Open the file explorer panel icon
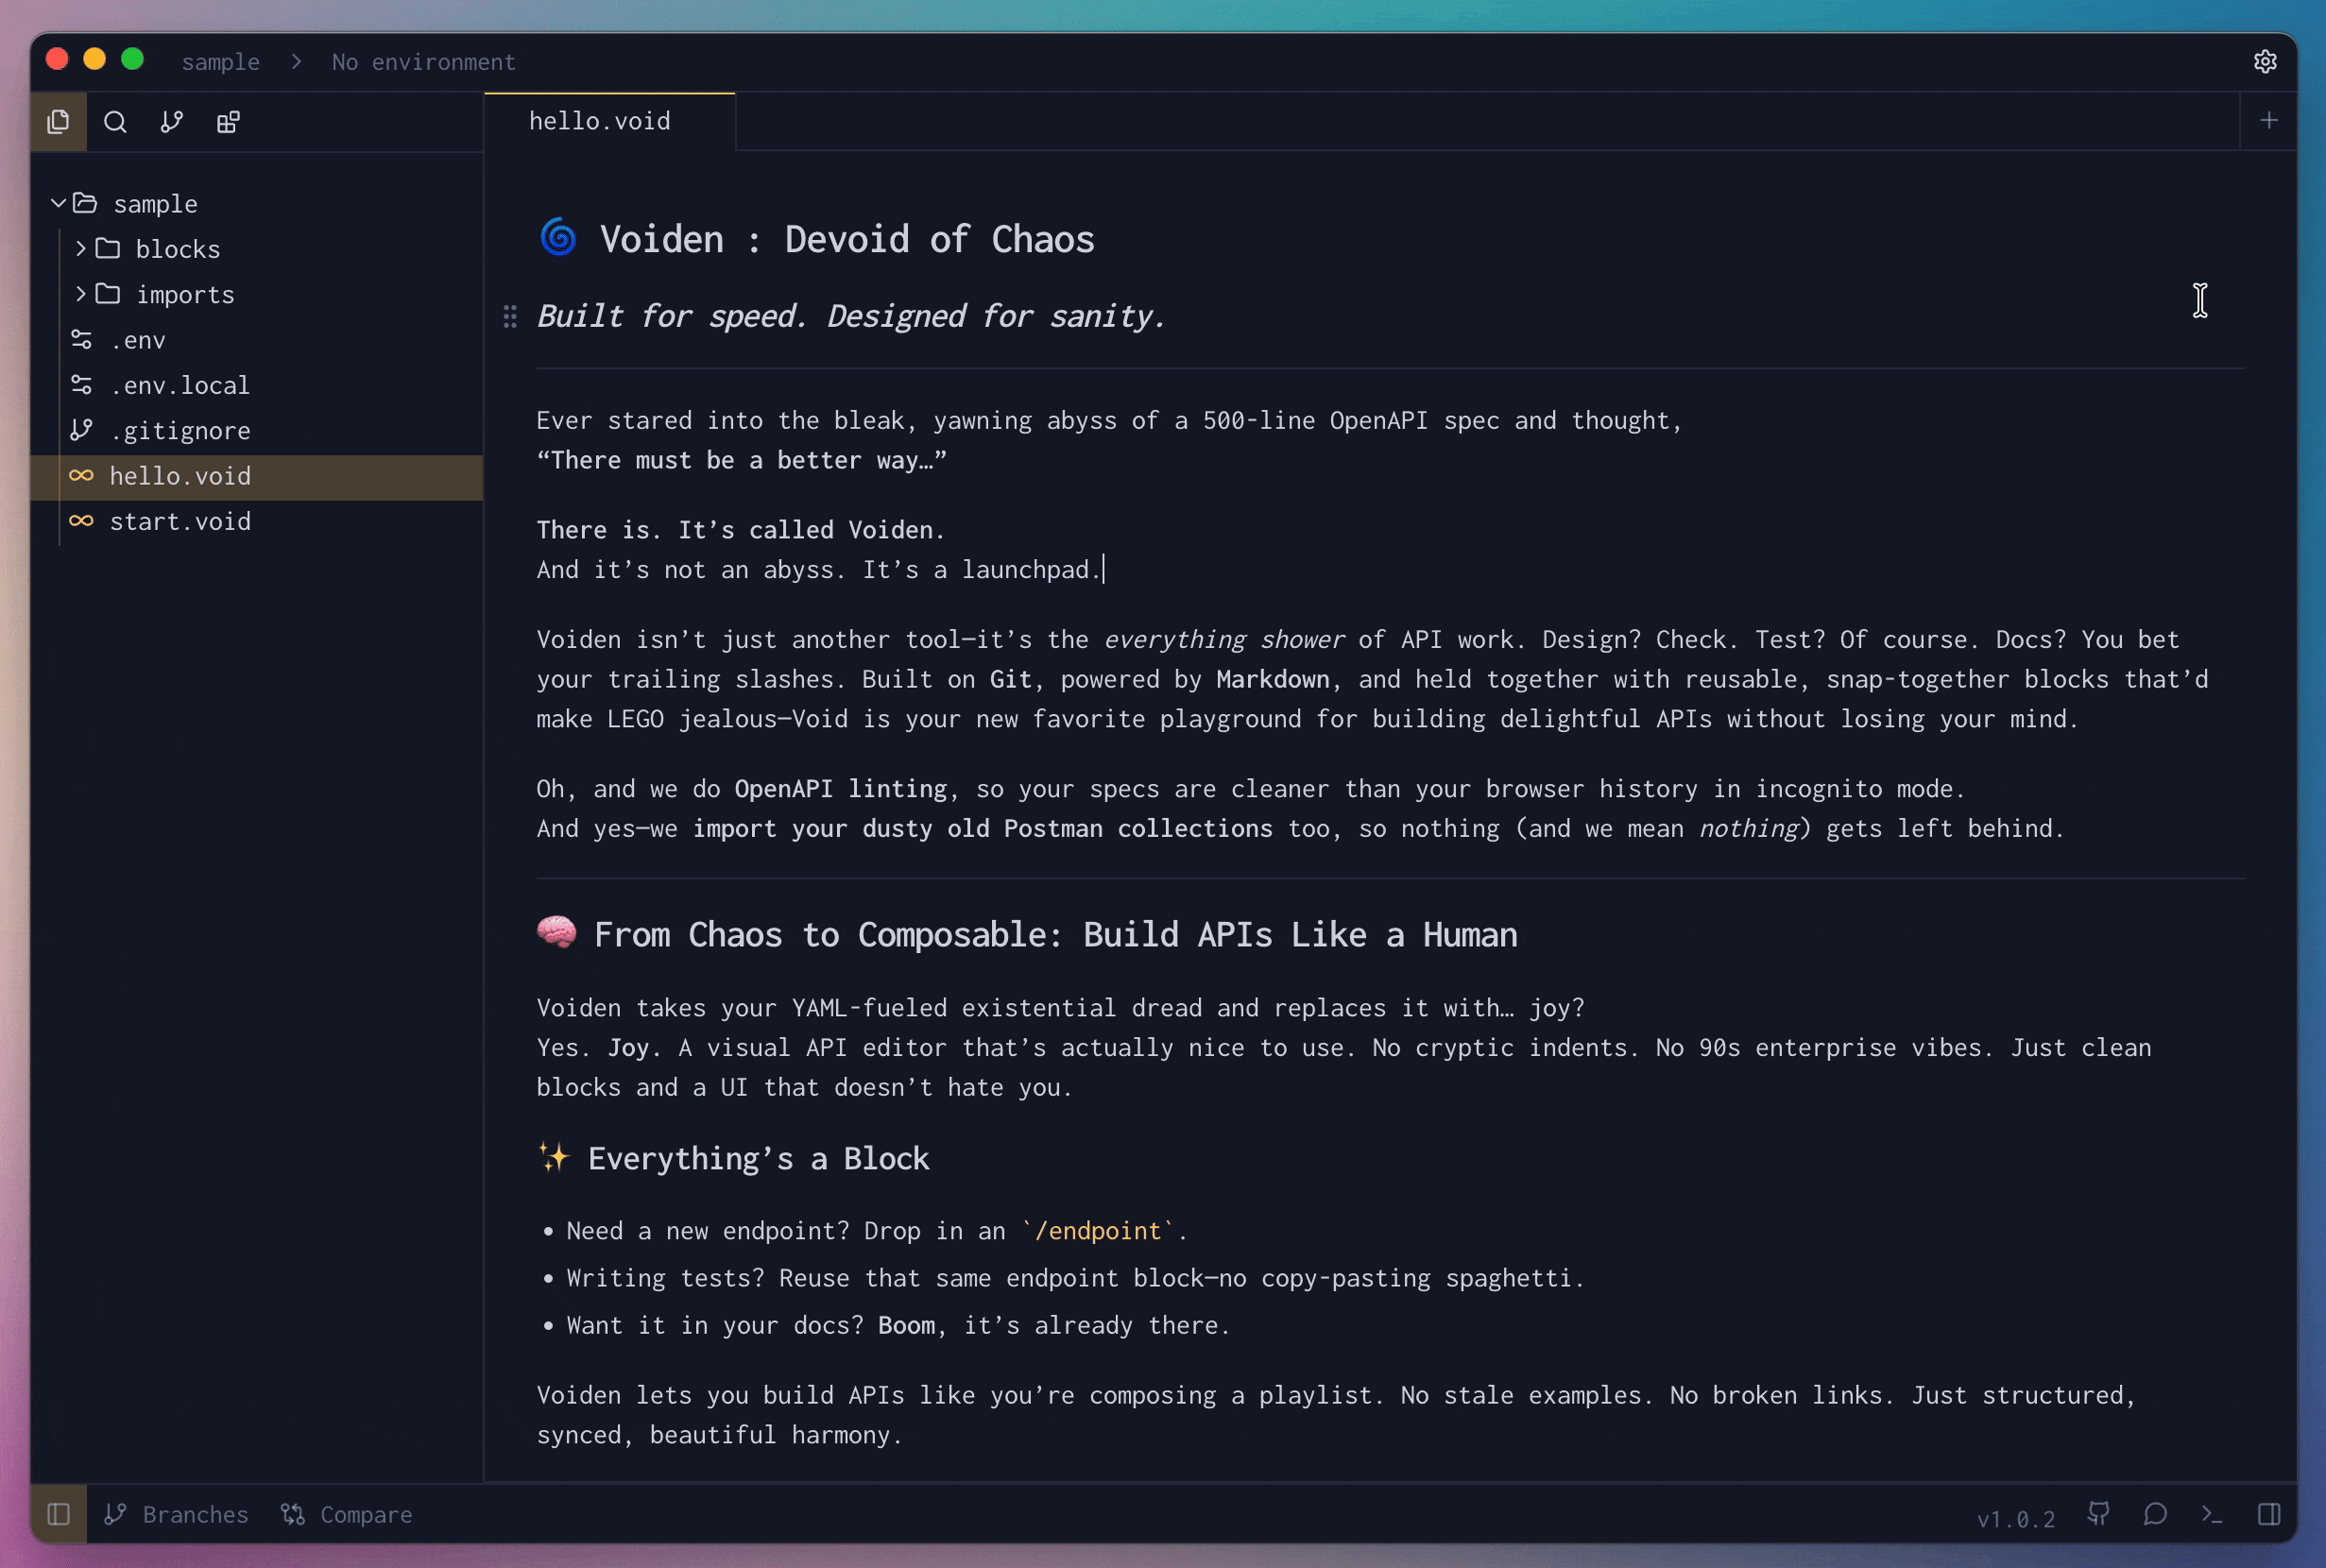Image resolution: width=2326 pixels, height=1568 pixels. click(x=58, y=121)
